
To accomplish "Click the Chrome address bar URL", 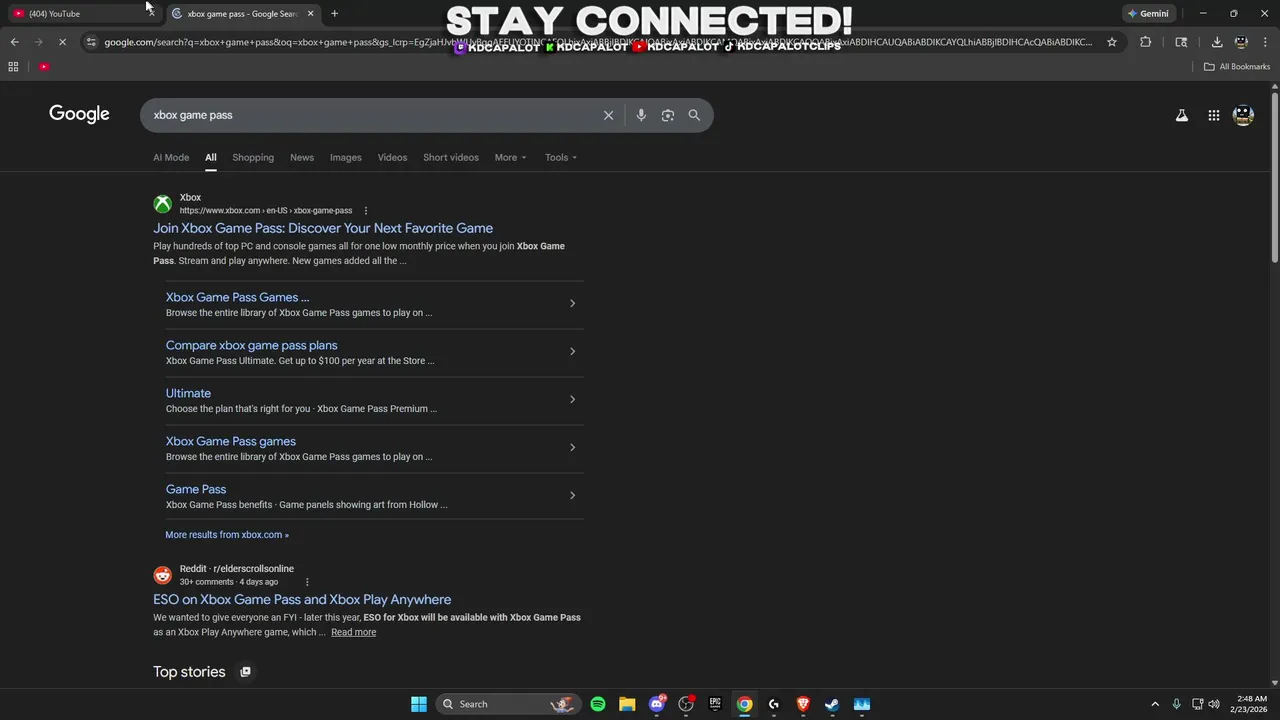I will (x=598, y=42).
